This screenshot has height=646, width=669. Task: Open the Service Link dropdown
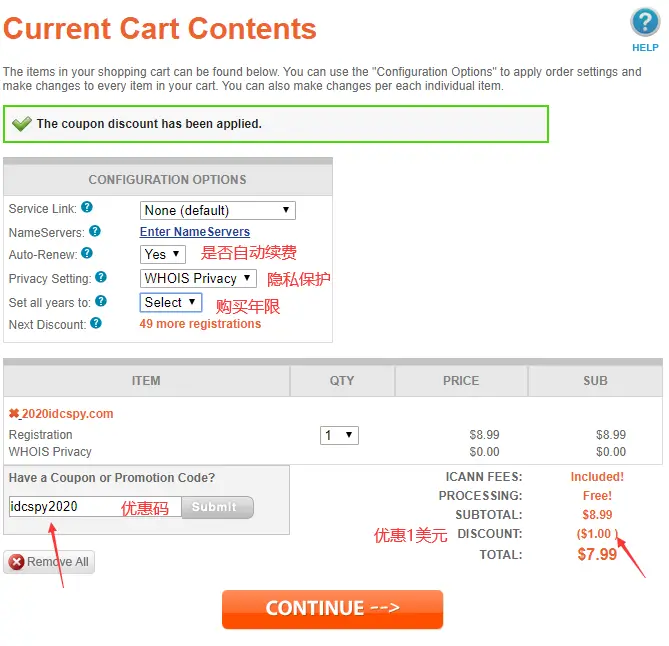[x=218, y=210]
